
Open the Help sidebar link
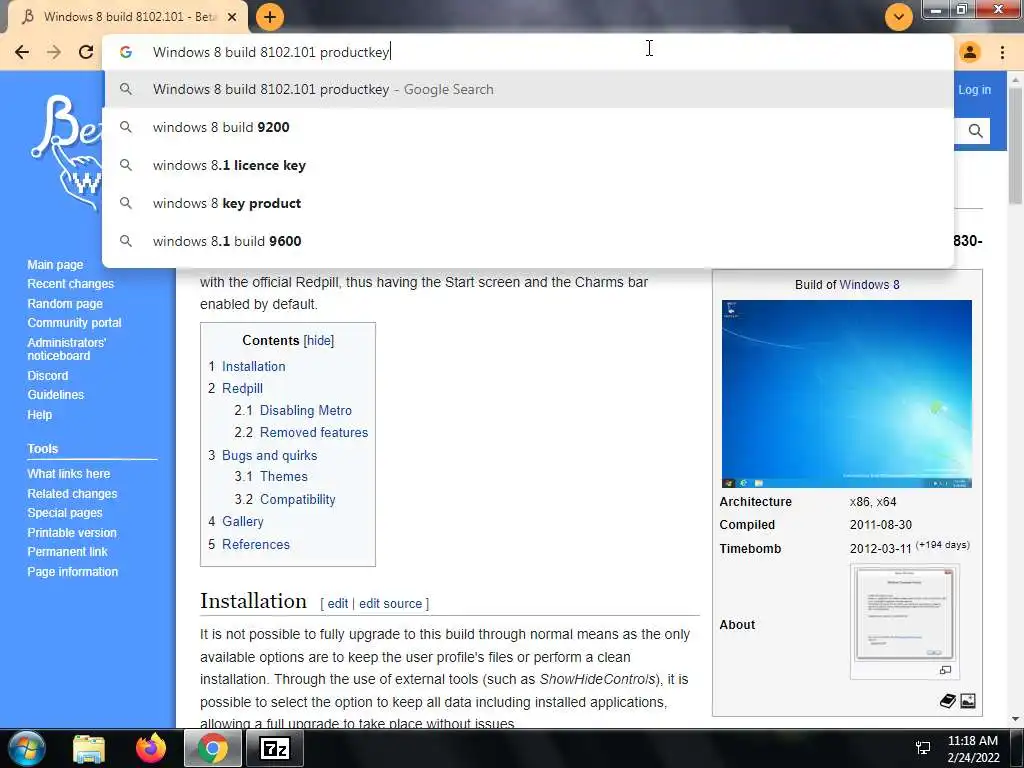point(39,415)
